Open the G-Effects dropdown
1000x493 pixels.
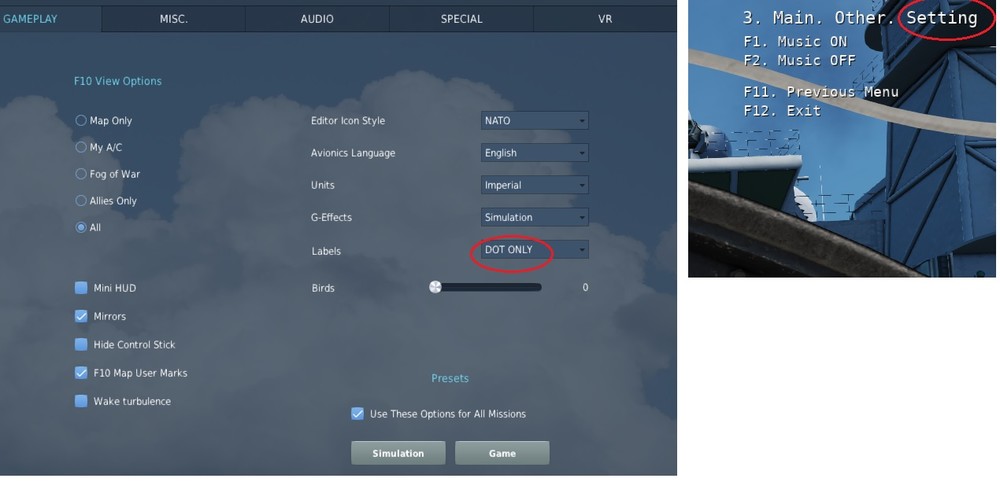pos(534,217)
